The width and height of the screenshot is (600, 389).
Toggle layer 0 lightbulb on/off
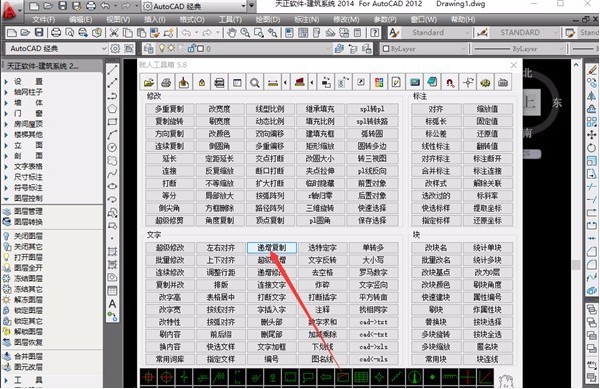162,49
